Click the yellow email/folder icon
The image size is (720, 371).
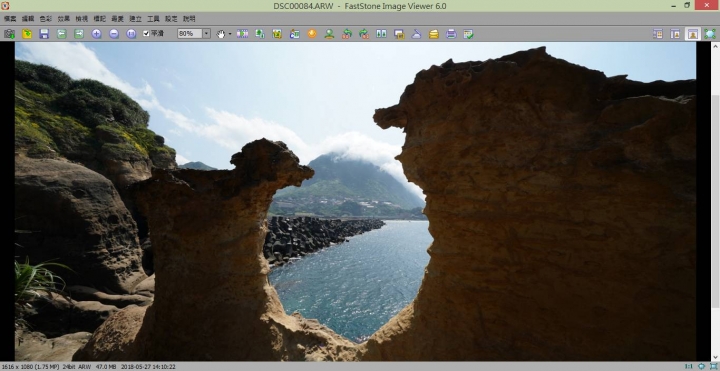coord(434,34)
